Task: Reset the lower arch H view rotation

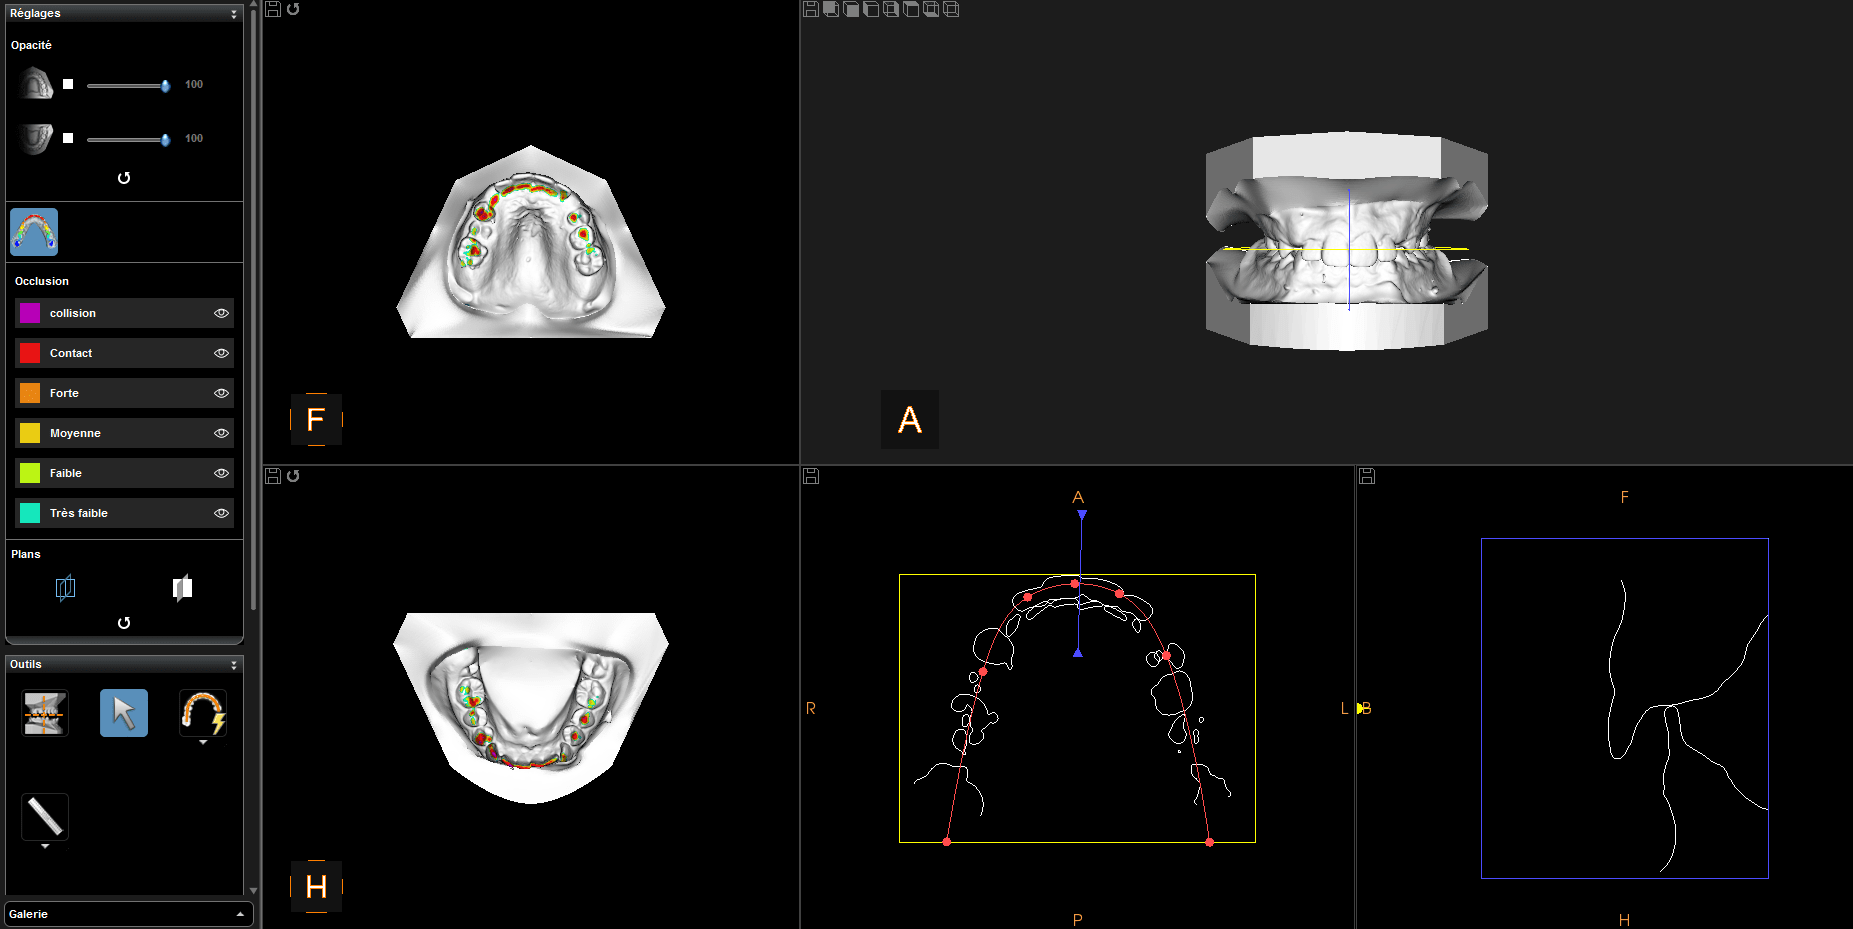Action: pyautogui.click(x=293, y=476)
